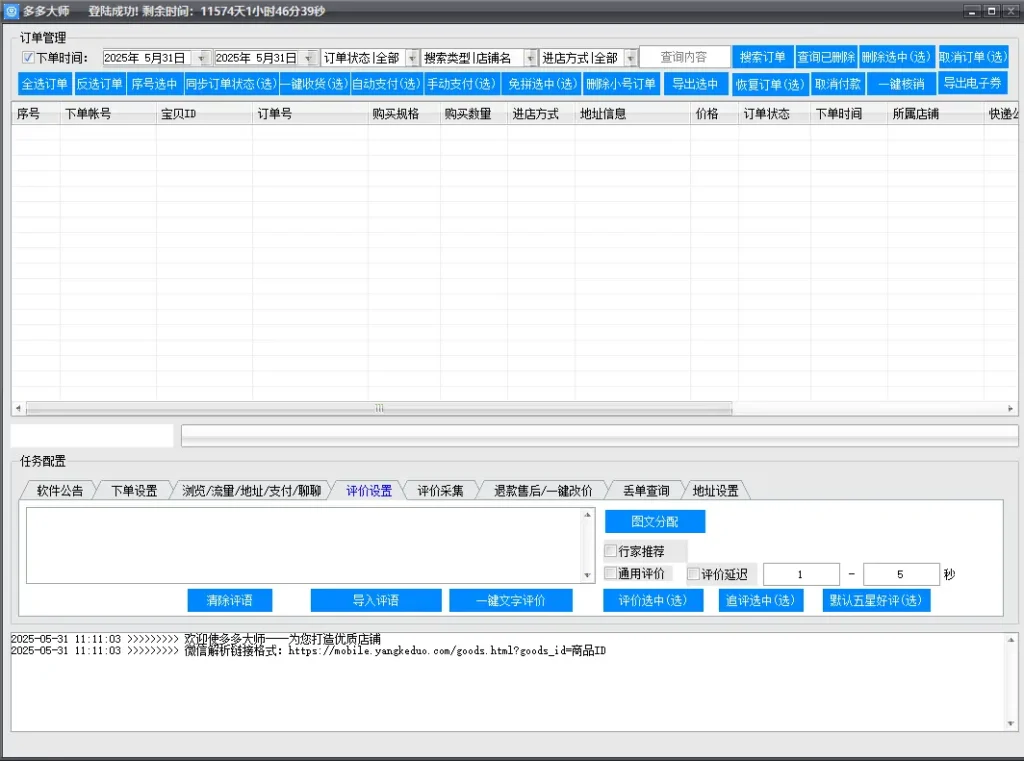The image size is (1024, 761).
Task: Click the 地址信息 column header
Action: click(x=632, y=114)
